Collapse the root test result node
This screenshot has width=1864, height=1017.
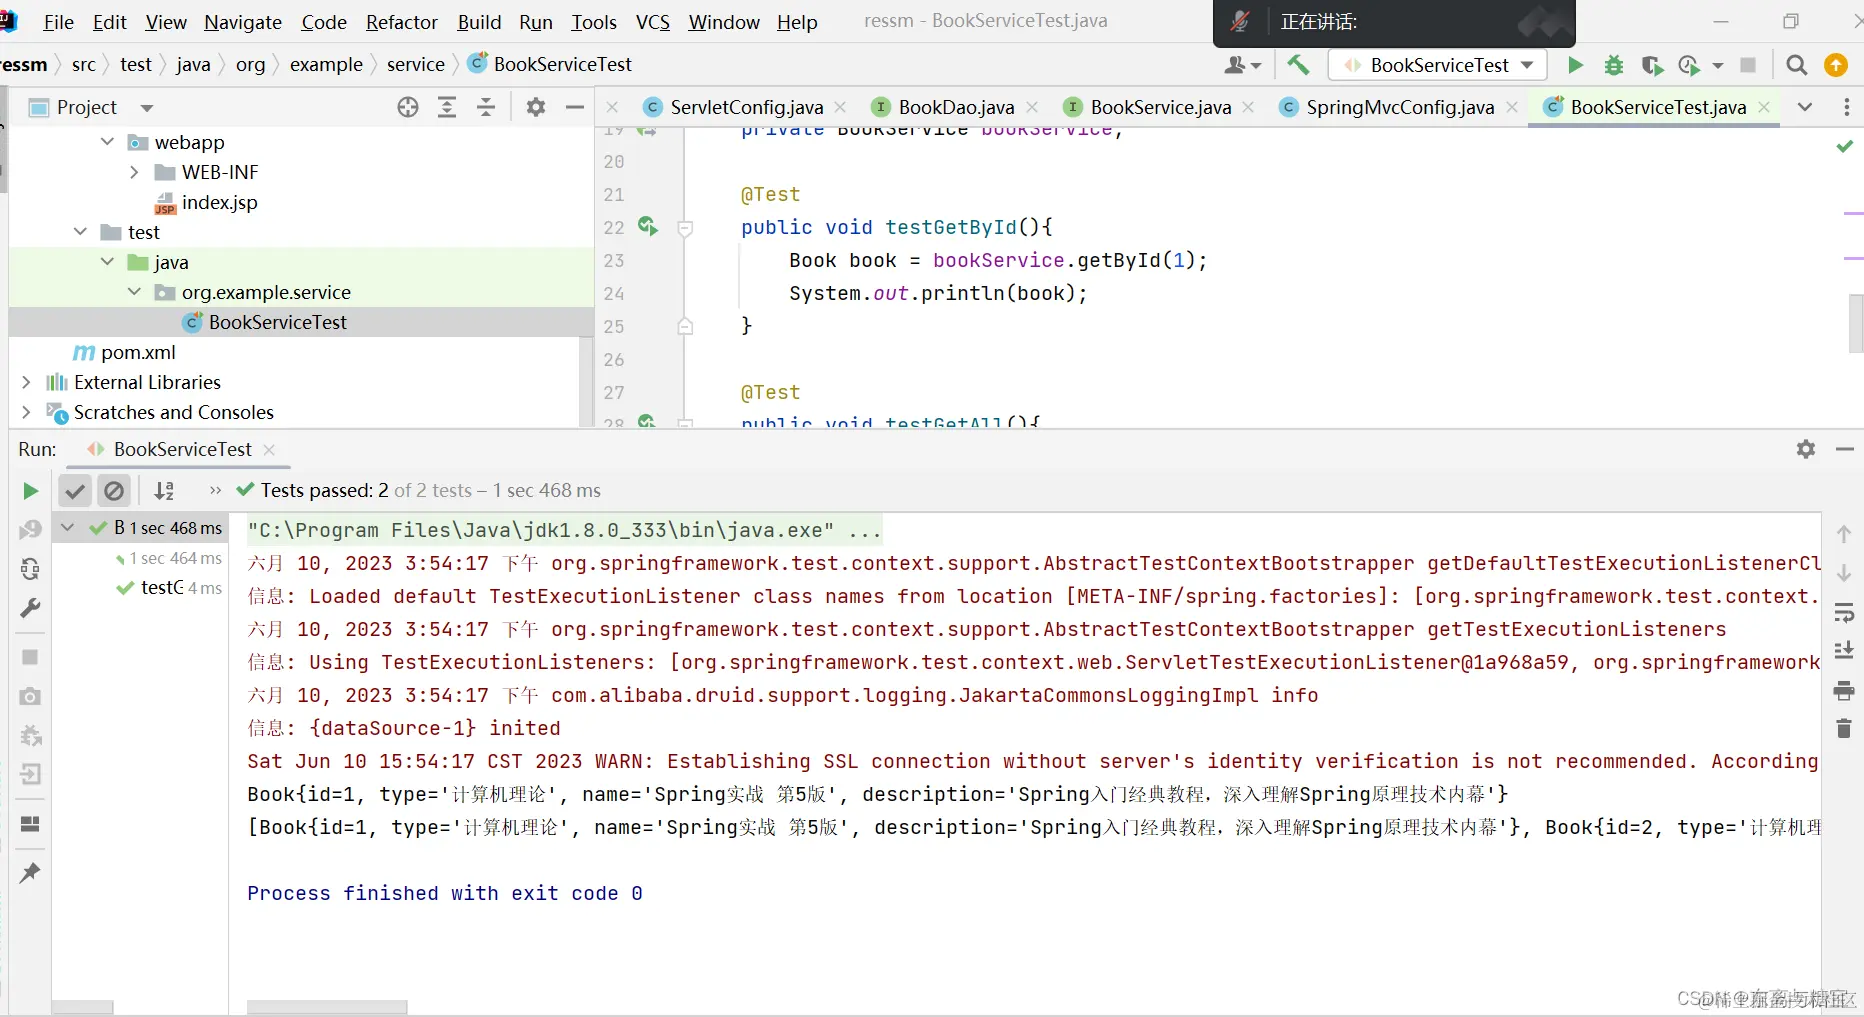tap(68, 527)
